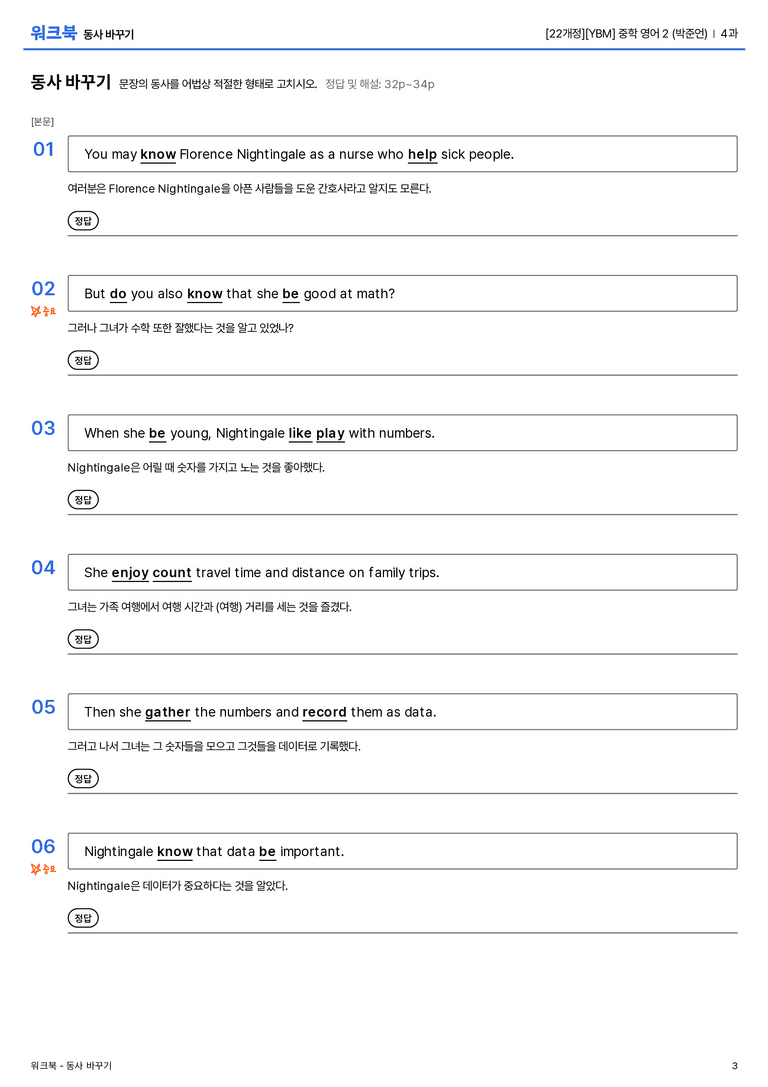The width and height of the screenshot is (768, 1087).
Task: Click the underlined word 'count' in sentence 04
Action: (172, 573)
